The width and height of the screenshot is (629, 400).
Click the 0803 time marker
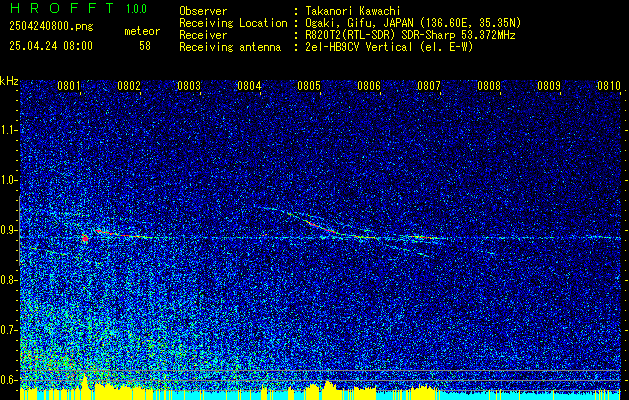(189, 86)
